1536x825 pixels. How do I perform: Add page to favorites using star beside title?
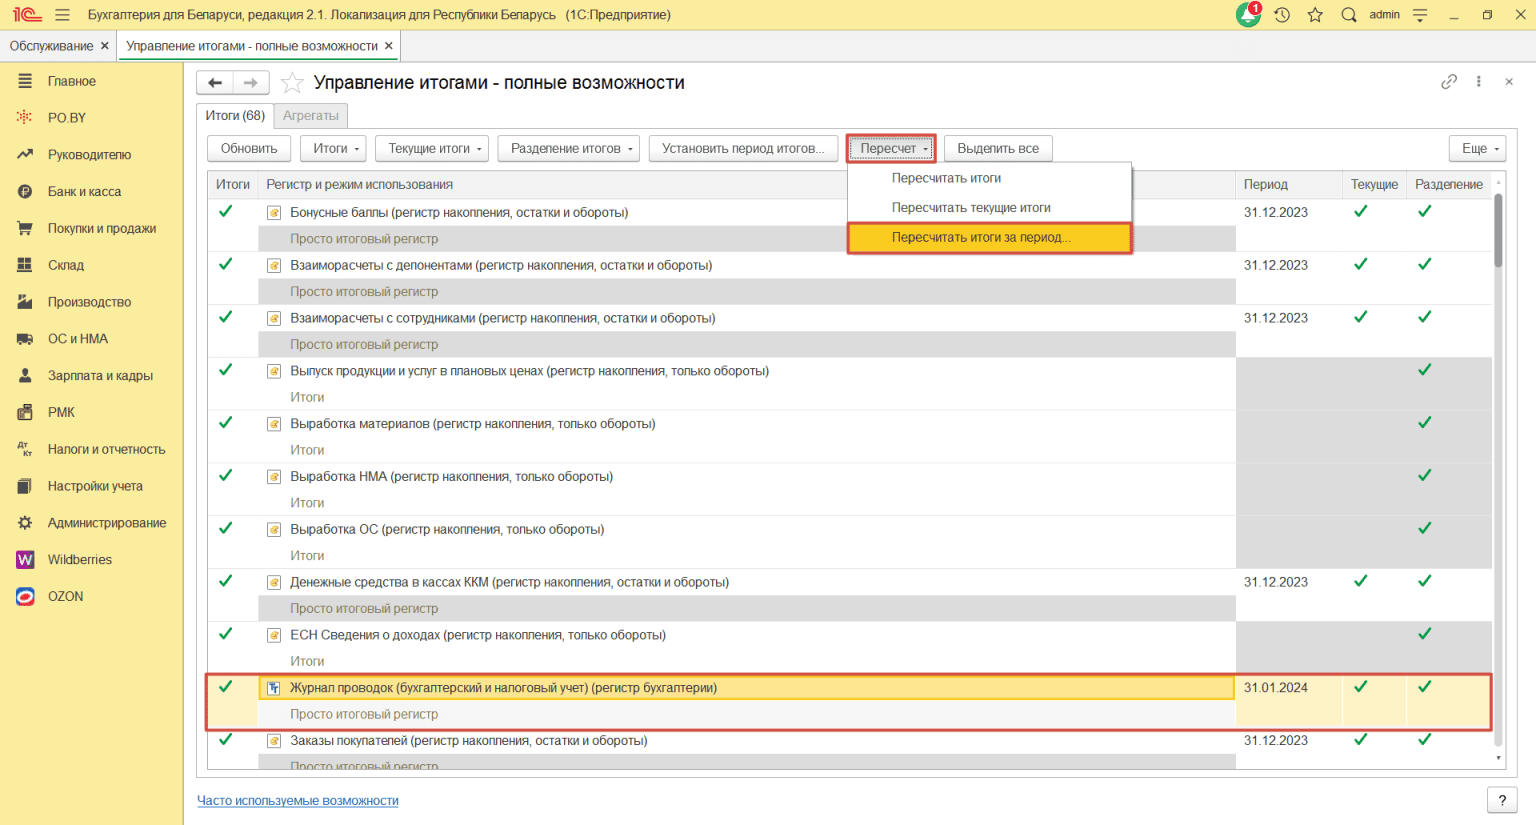tap(292, 83)
